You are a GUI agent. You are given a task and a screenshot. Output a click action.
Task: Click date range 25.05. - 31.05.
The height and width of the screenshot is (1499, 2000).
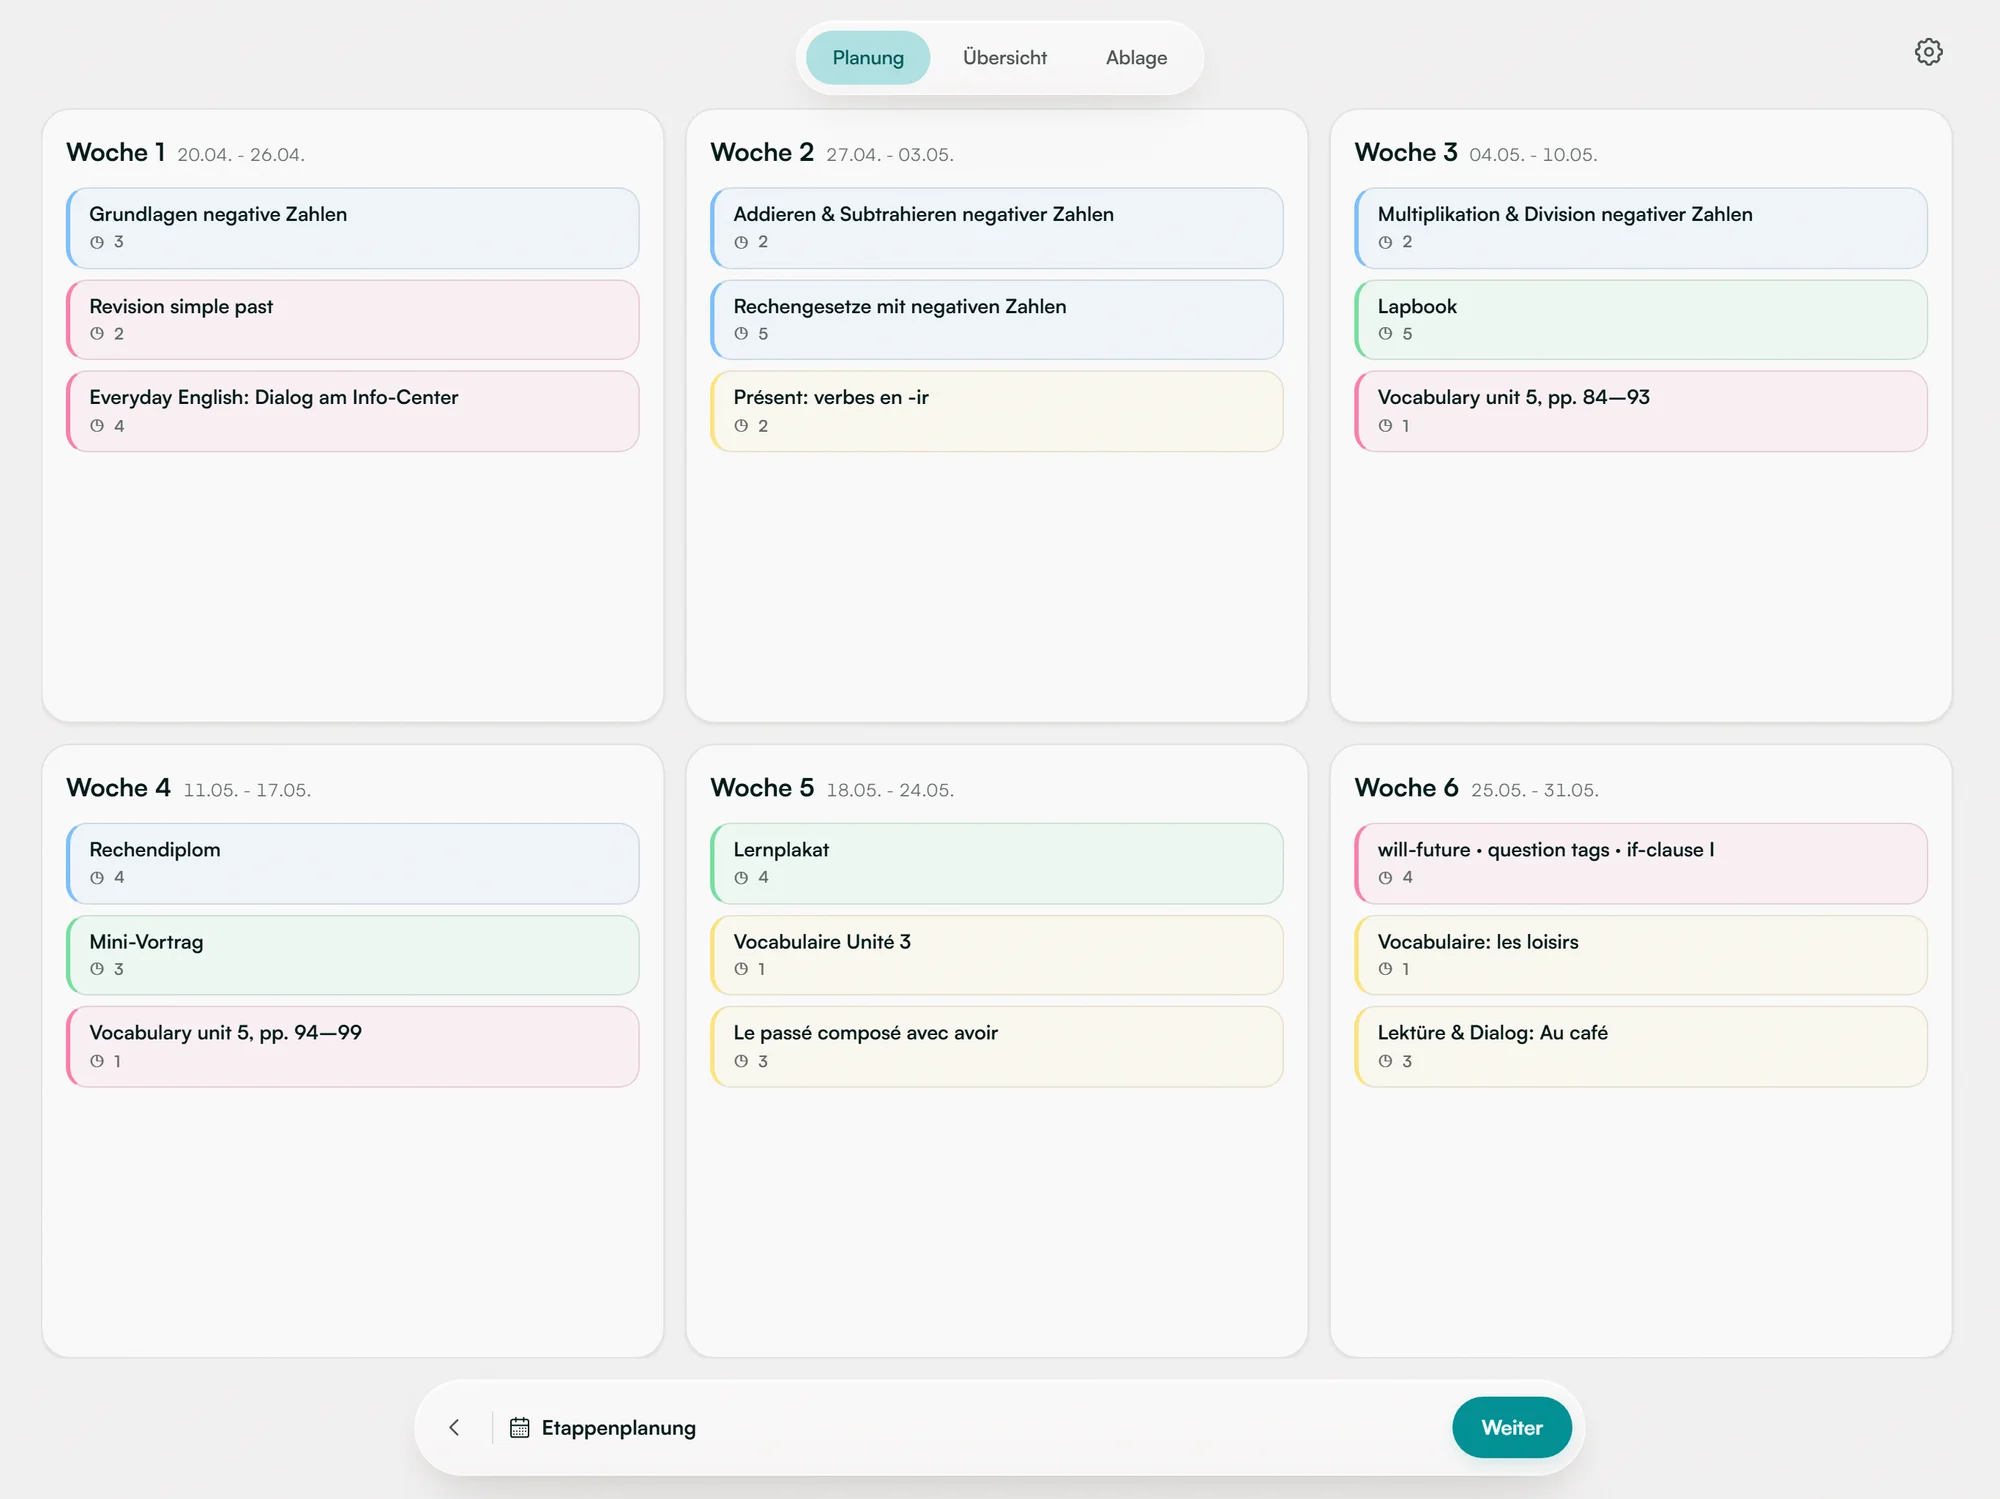[1535, 790]
